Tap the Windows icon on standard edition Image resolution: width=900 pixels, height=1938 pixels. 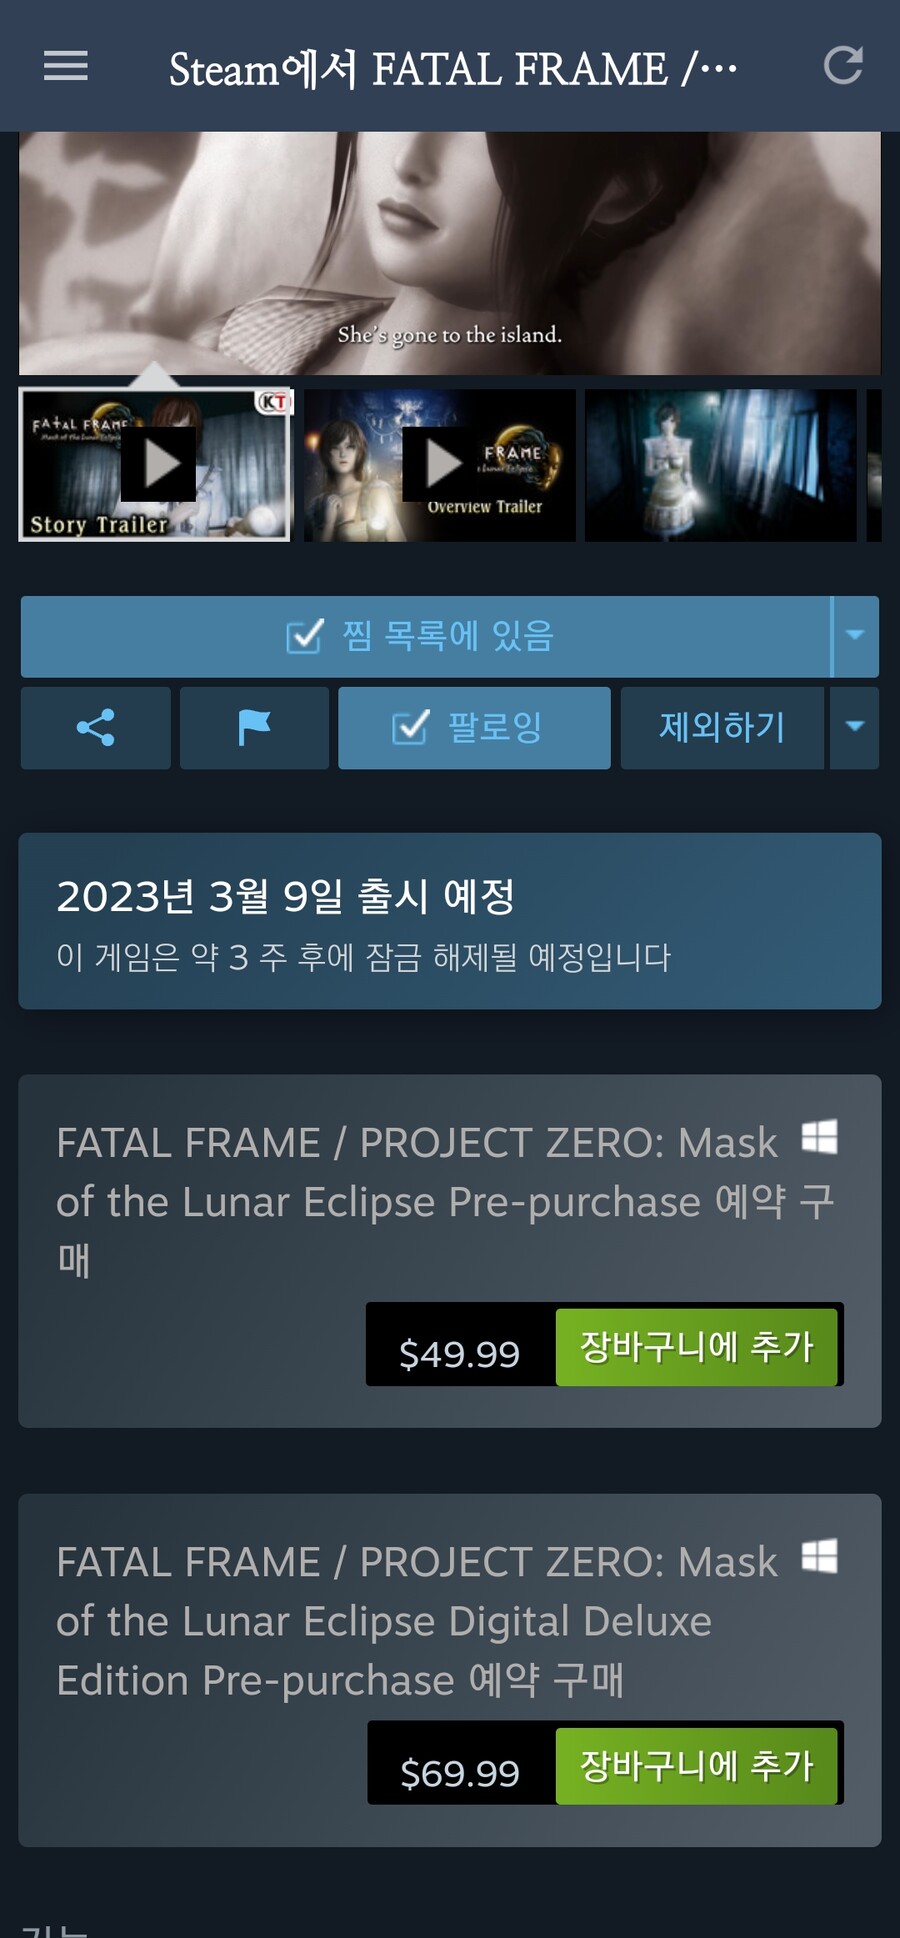tap(819, 1137)
